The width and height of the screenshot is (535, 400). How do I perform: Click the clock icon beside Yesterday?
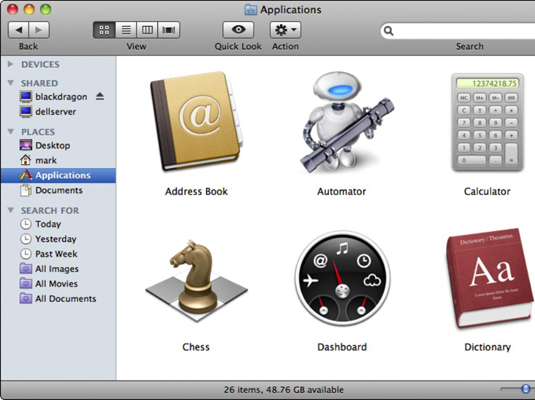pyautogui.click(x=26, y=239)
